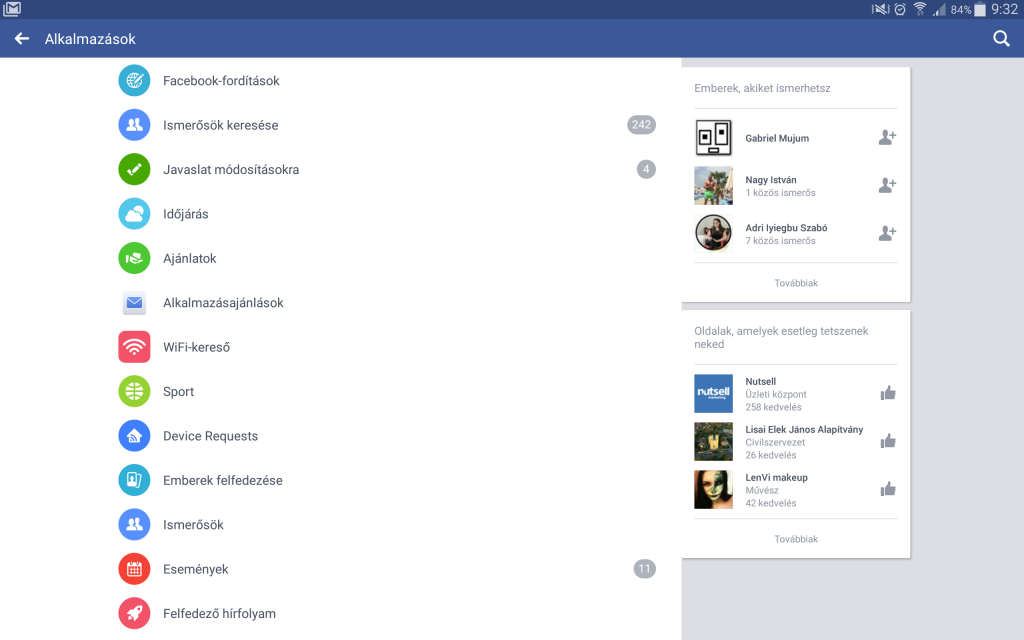The image size is (1024, 640).
Task: Tap the Felfedező hírfolyam rocket icon
Action: tap(134, 613)
